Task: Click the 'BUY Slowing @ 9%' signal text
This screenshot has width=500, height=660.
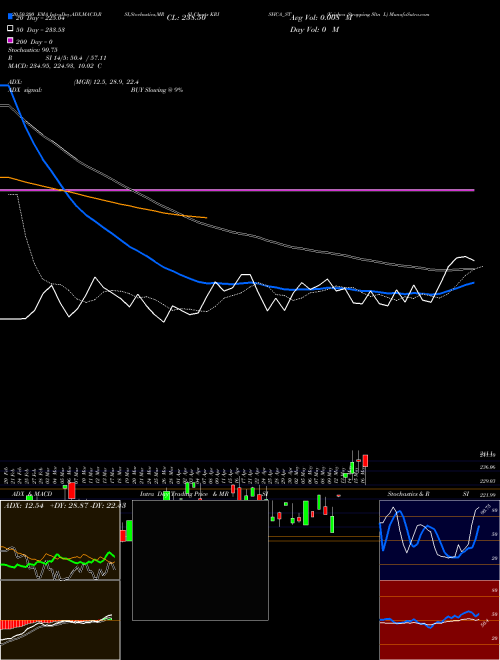Action: coord(157,90)
